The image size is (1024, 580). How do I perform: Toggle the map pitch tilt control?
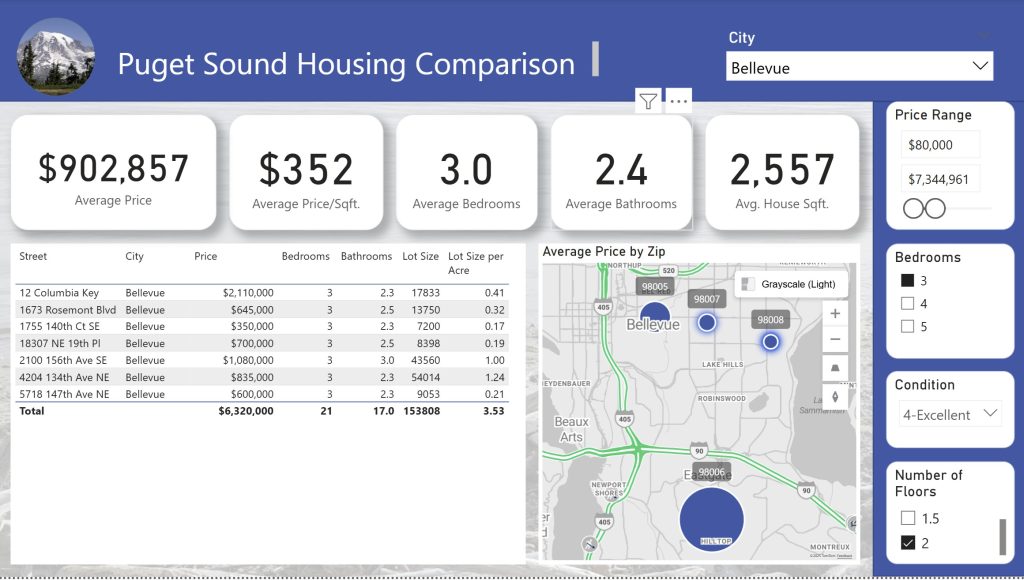[x=835, y=369]
